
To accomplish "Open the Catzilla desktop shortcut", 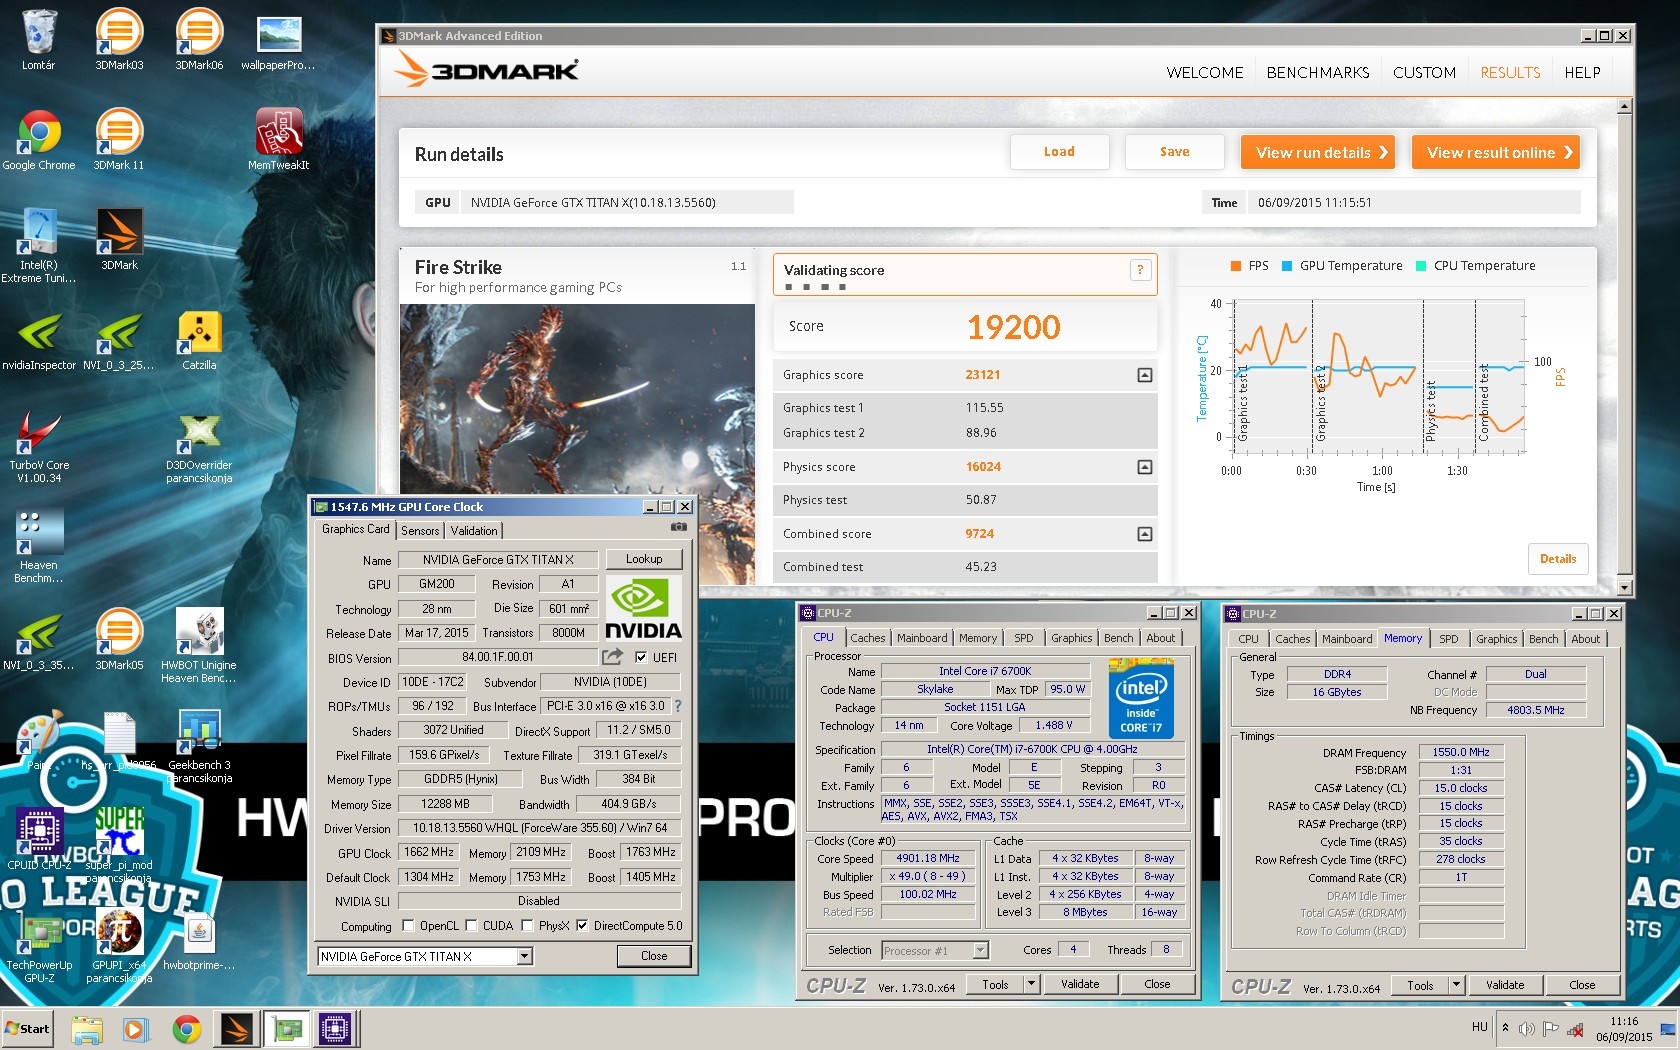I will [x=199, y=340].
